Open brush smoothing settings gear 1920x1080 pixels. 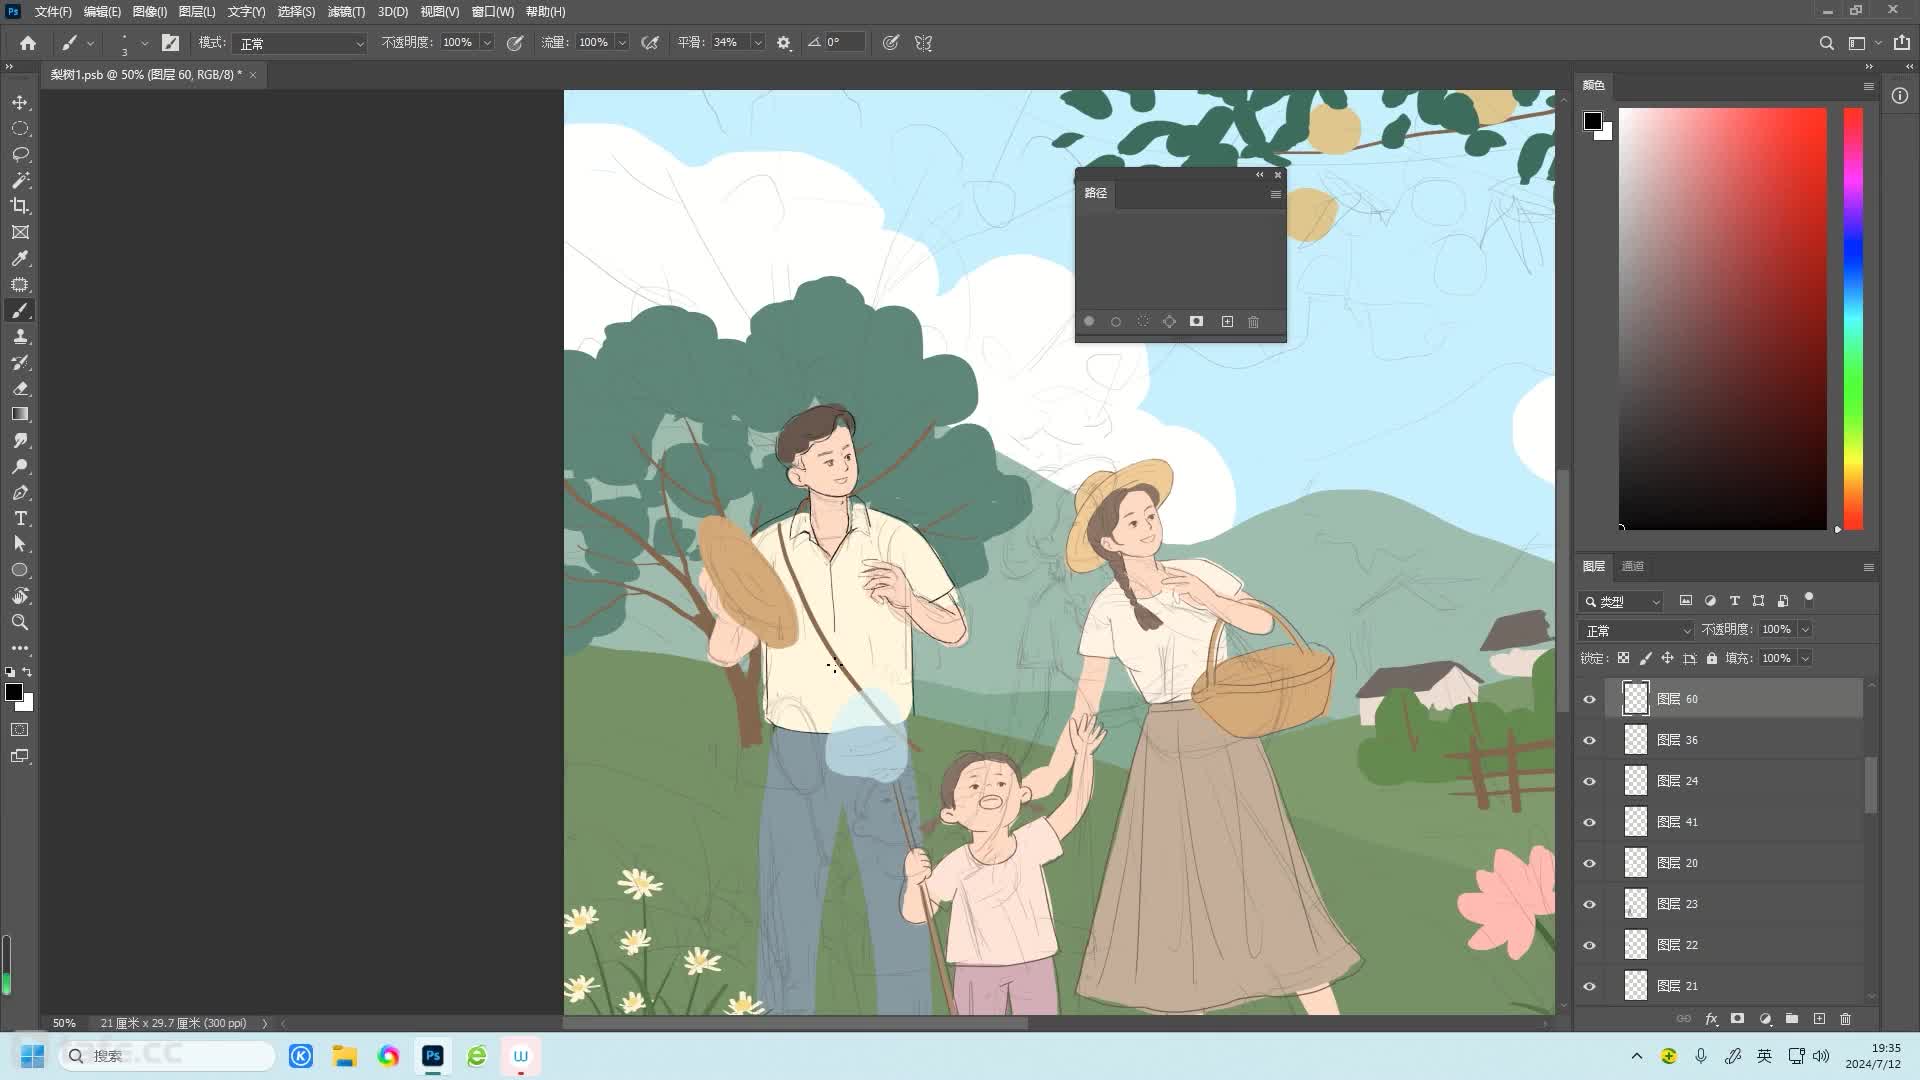click(x=784, y=43)
